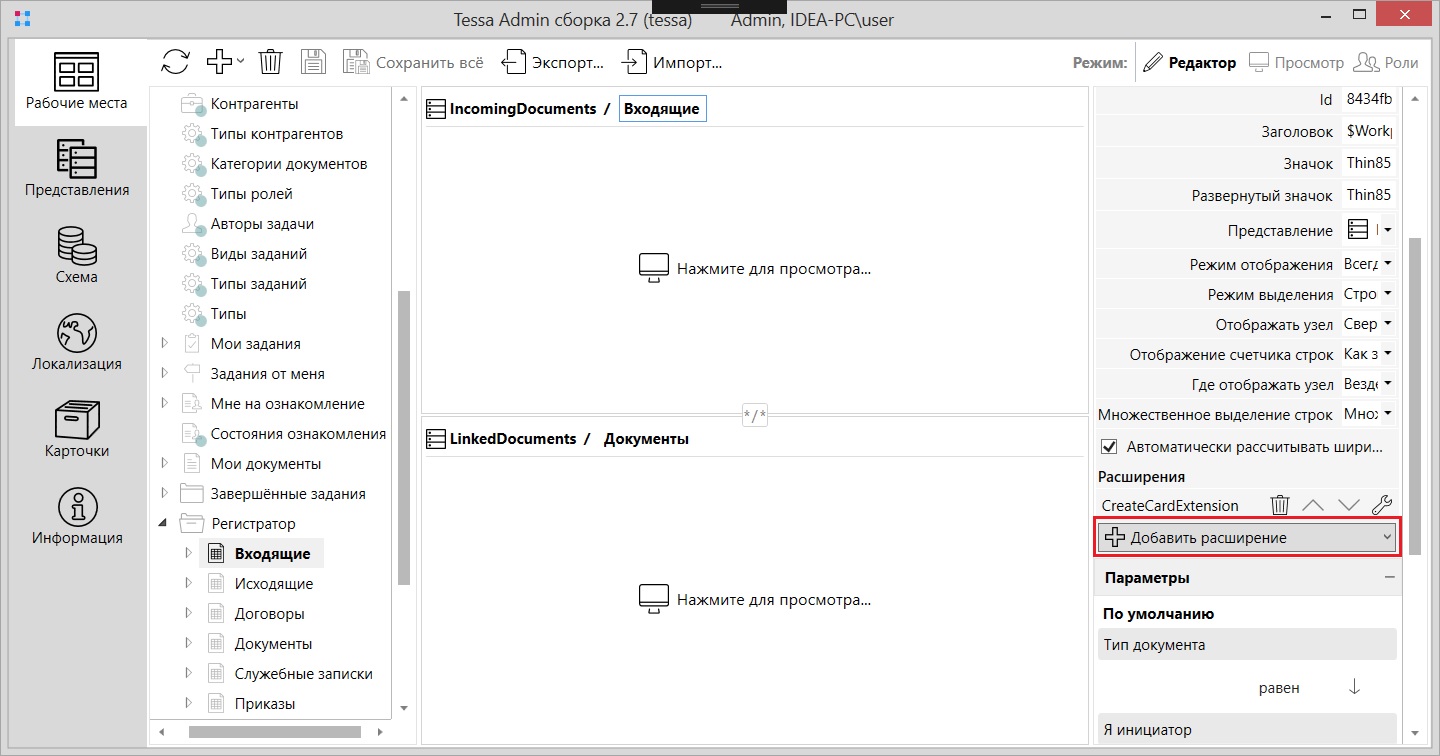Screen dimensions: 1440x756
Task: Click the refresh icon in the toolbar
Action: pyautogui.click(x=175, y=62)
